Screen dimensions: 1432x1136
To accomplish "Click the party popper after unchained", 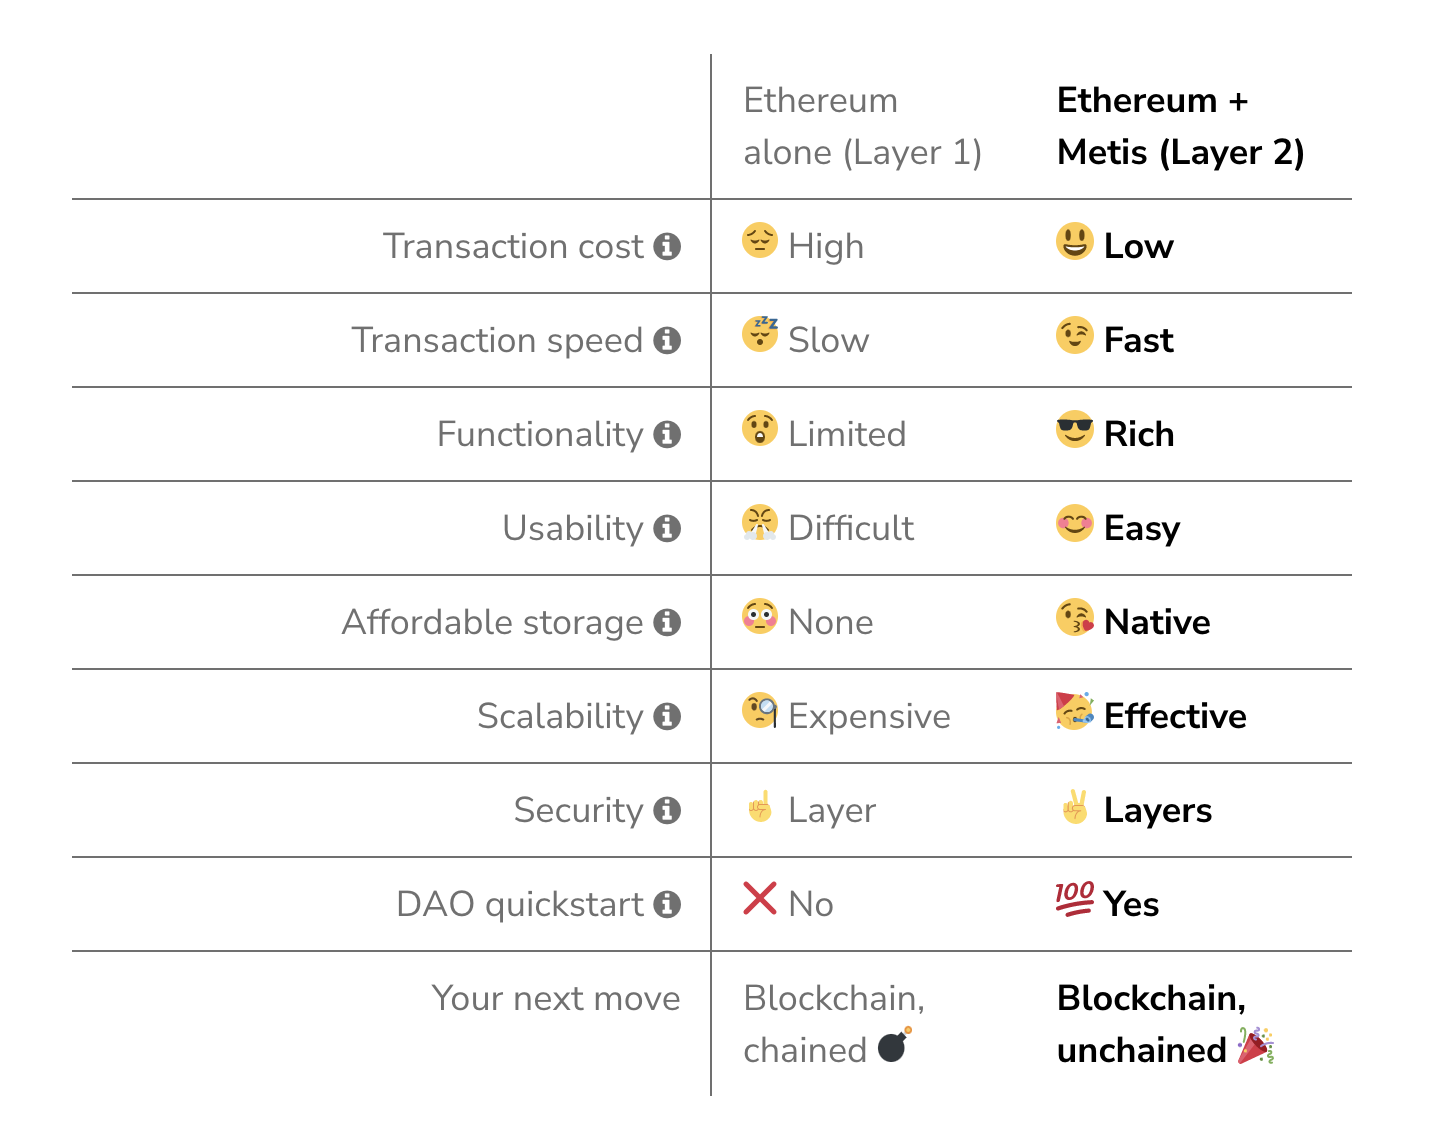I will click(x=1256, y=1045).
